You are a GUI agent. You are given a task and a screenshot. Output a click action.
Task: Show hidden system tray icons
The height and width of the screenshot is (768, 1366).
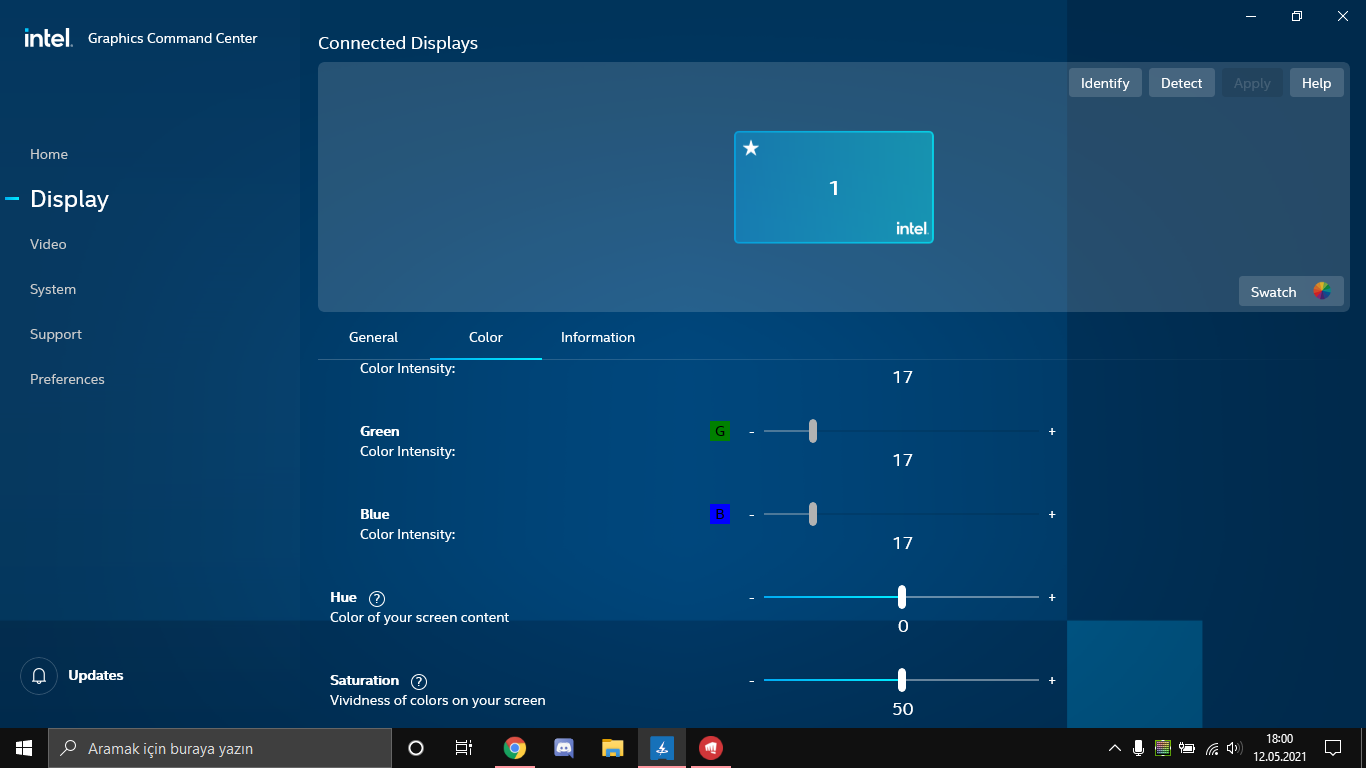pyautogui.click(x=1115, y=748)
